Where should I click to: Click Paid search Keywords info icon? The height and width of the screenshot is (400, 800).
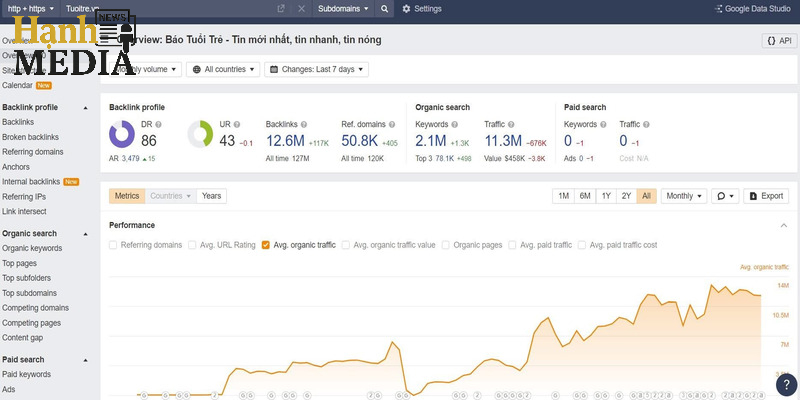[x=603, y=124]
